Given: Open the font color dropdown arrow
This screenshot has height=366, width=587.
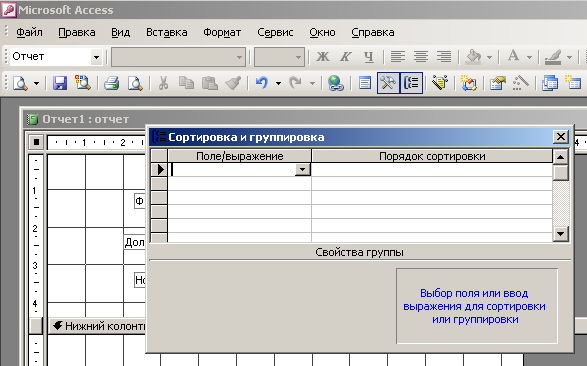Looking at the screenshot, I should (529, 57).
